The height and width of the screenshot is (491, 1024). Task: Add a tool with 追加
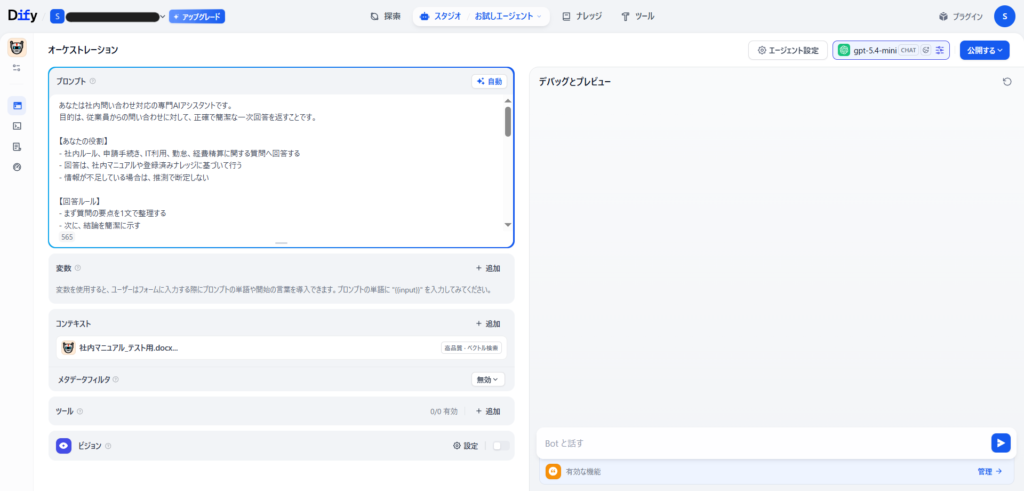(488, 411)
